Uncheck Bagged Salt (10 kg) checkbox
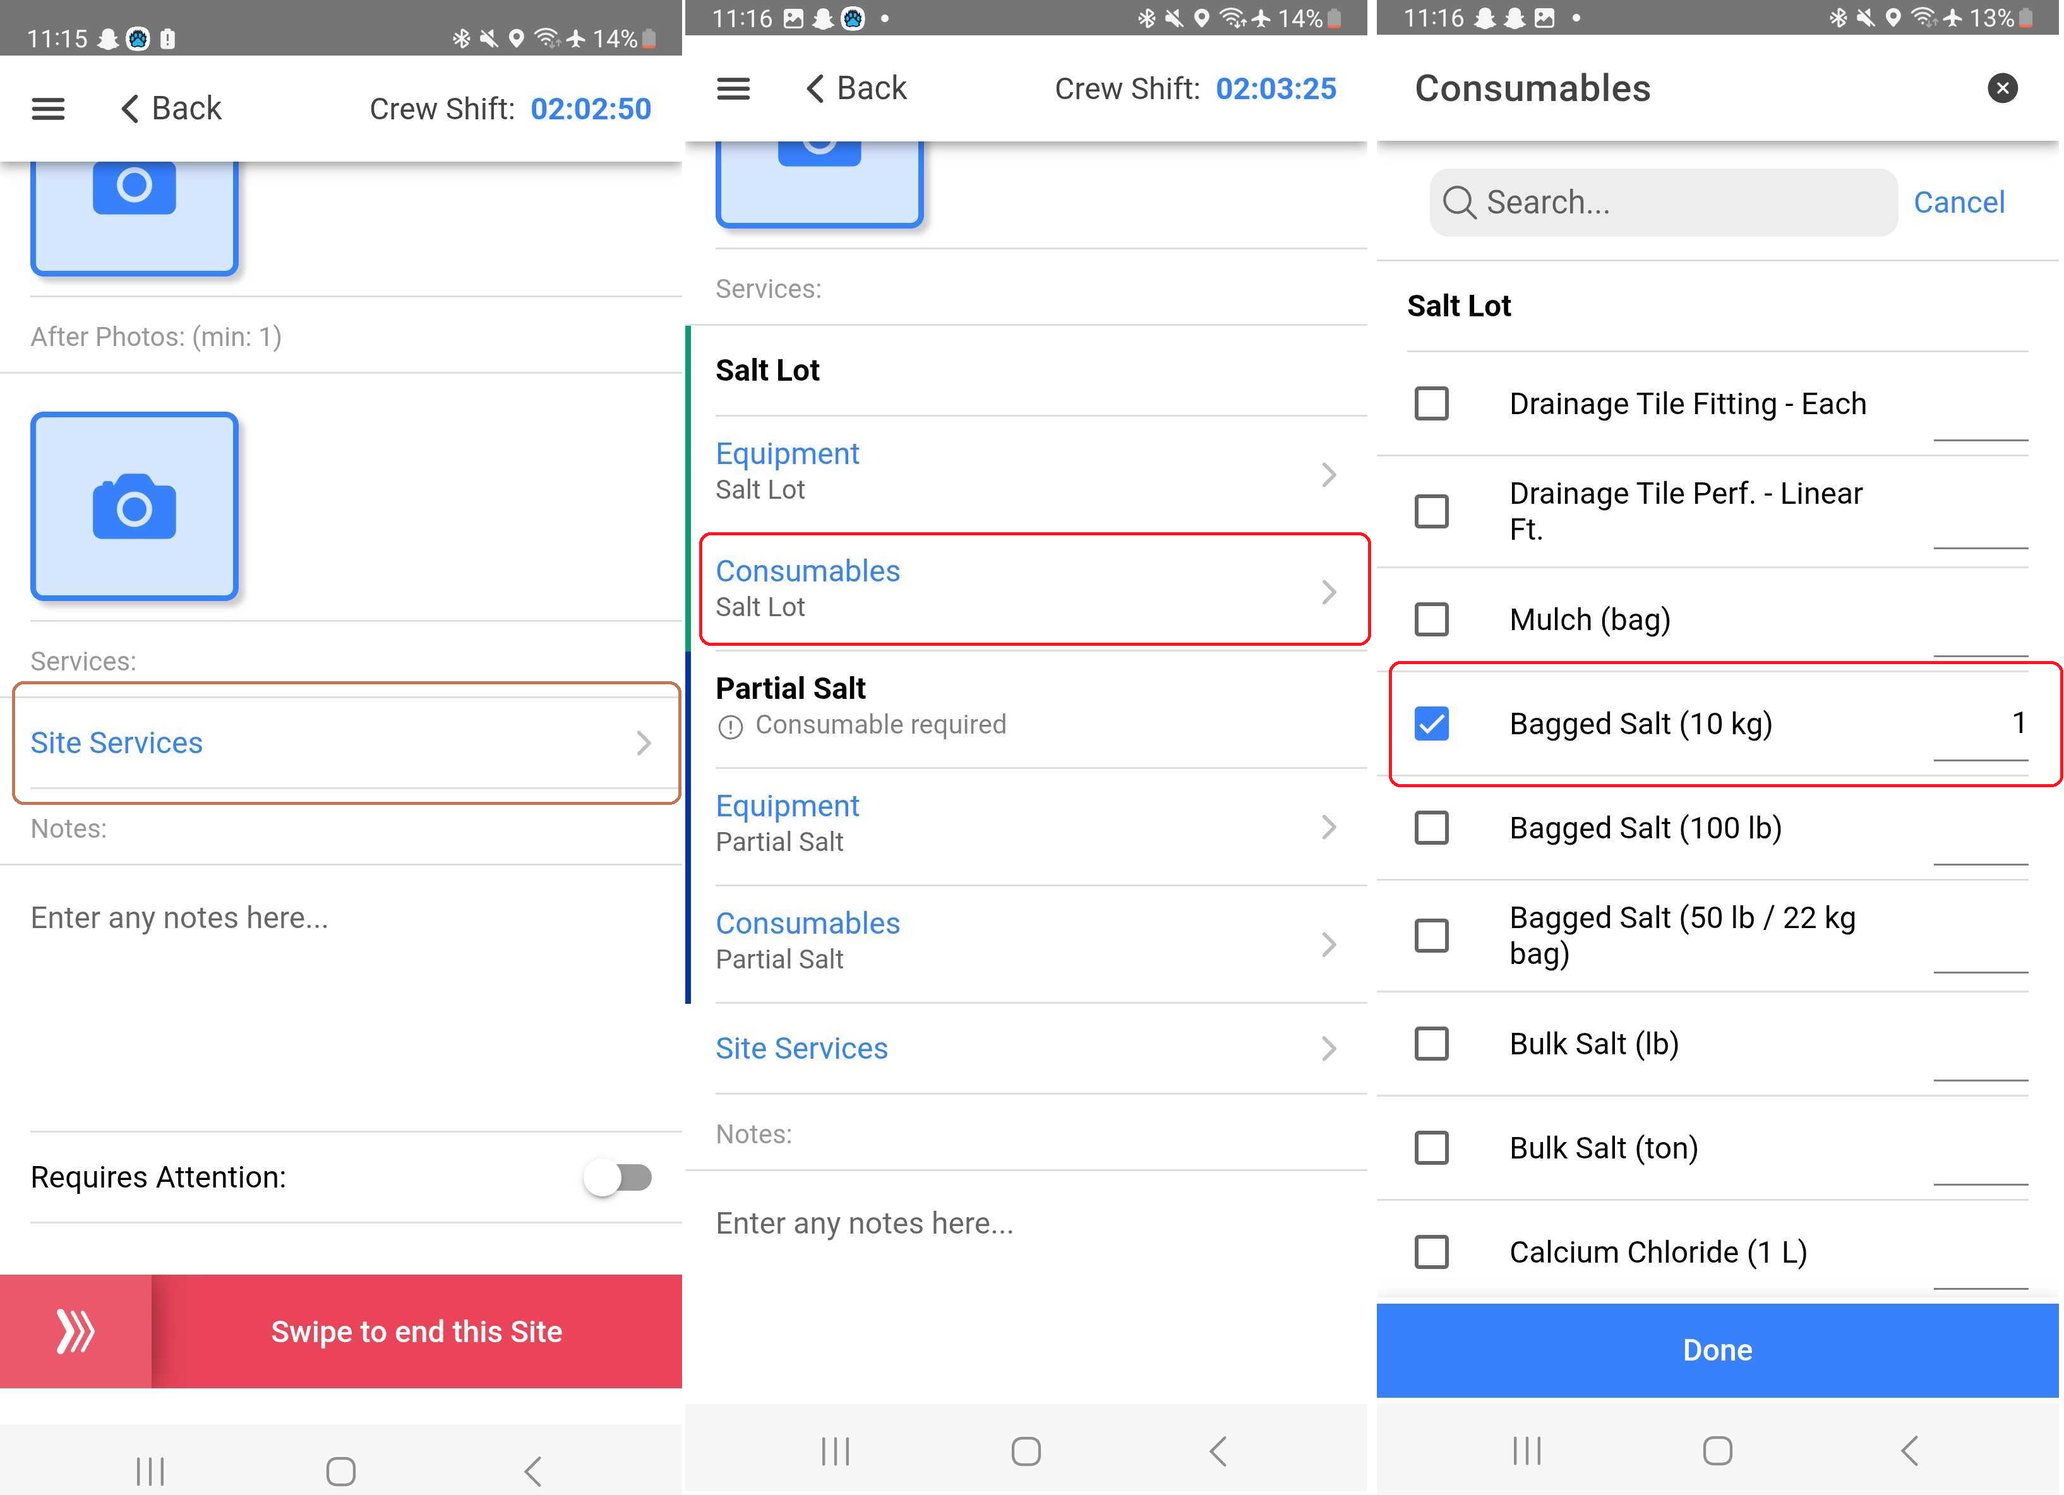Viewport: 2064px width, 1495px height. (x=1431, y=723)
